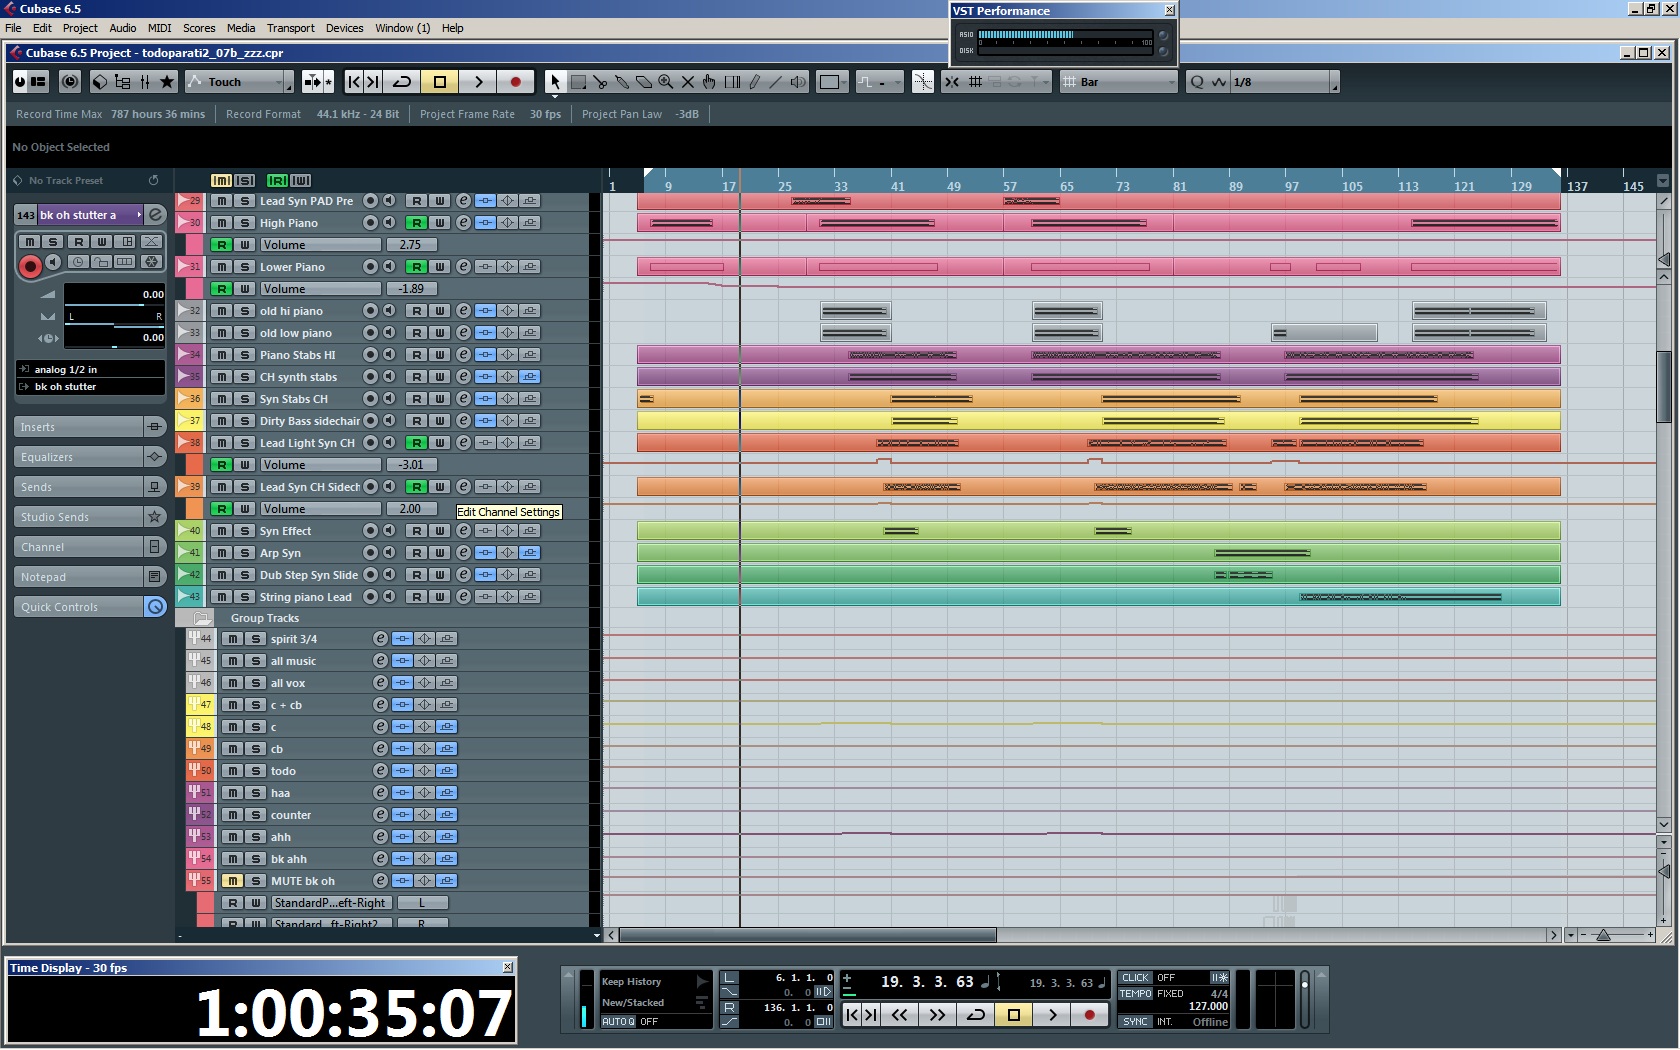Select the Draw pencil tool
1680x1050 pixels.
tap(755, 82)
